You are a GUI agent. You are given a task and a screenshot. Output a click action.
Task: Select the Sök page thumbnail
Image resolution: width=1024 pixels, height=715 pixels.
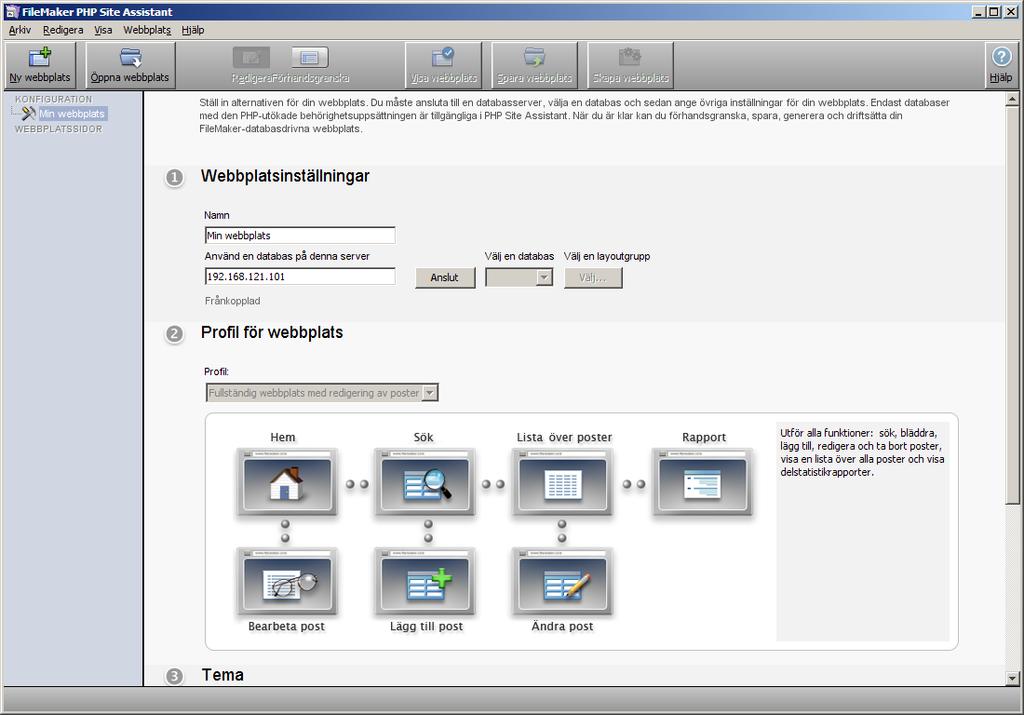pos(424,483)
